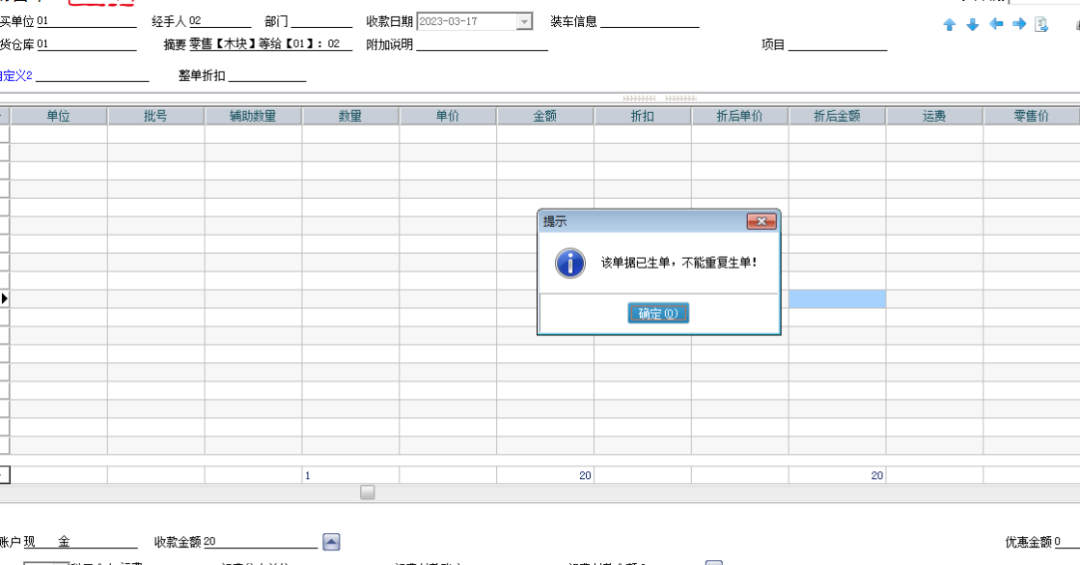Click the 附加说明 input field
The height and width of the screenshot is (565, 1080).
point(481,44)
